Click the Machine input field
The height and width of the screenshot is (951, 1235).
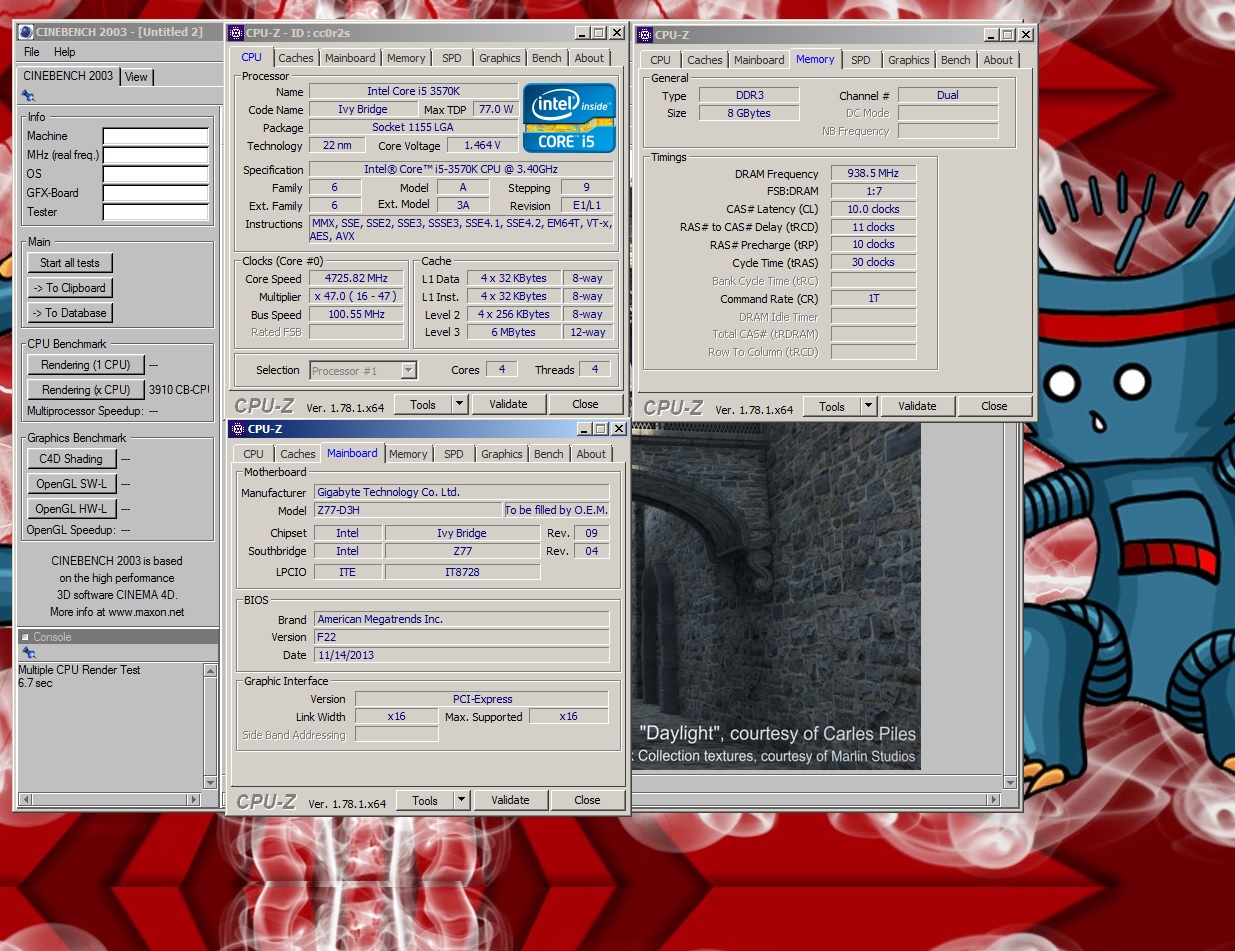pyautogui.click(x=155, y=136)
